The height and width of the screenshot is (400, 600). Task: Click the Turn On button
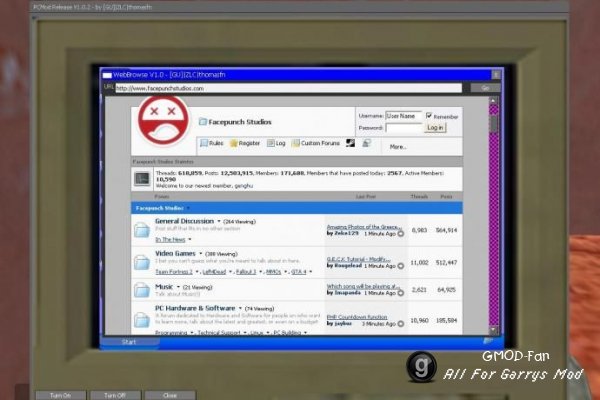(x=61, y=395)
